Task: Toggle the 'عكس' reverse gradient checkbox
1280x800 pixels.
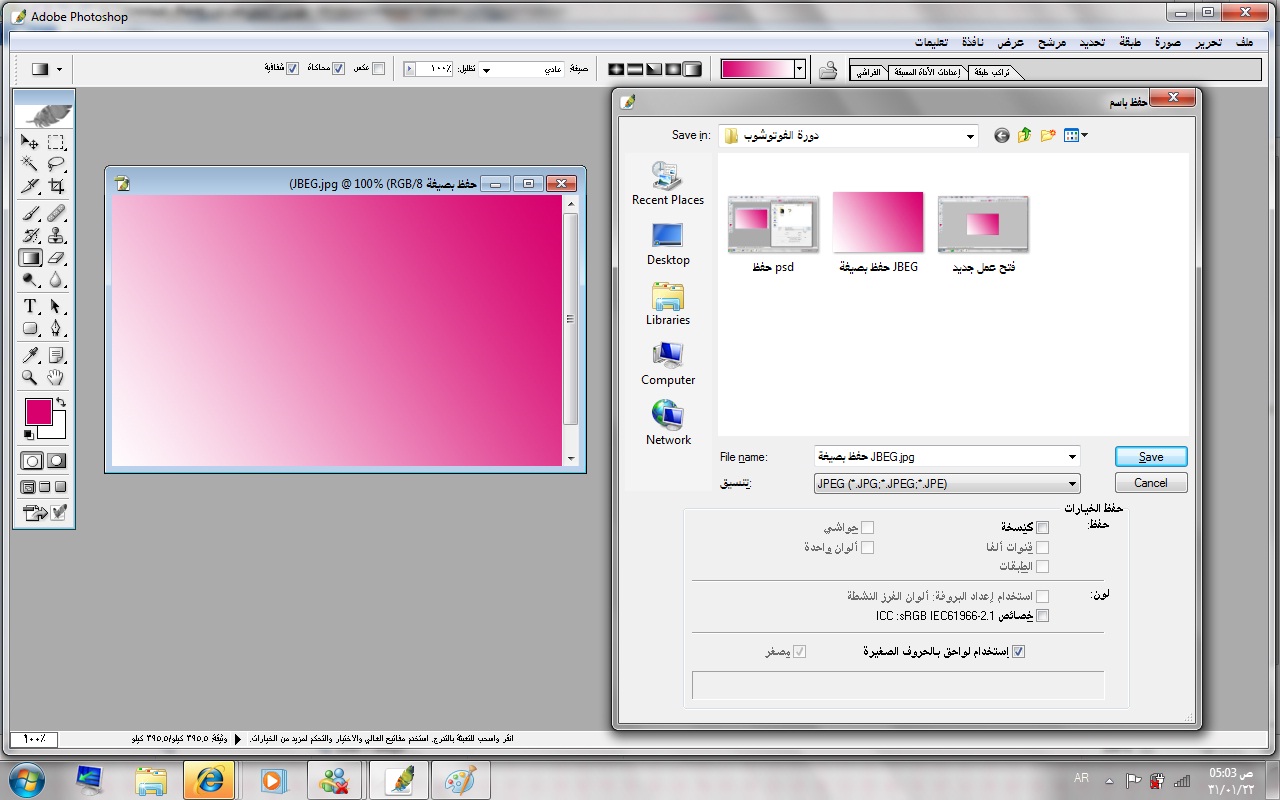Action: coord(378,69)
